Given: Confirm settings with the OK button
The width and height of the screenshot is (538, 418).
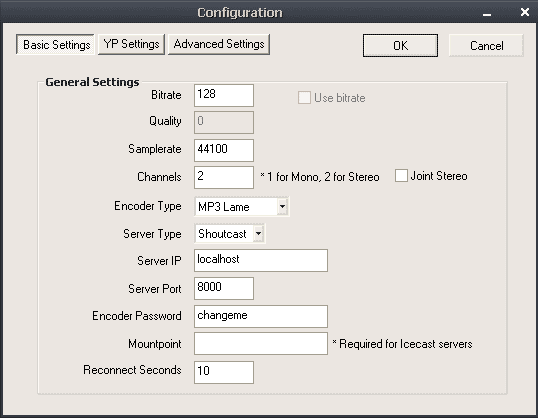Looking at the screenshot, I should pyautogui.click(x=400, y=46).
